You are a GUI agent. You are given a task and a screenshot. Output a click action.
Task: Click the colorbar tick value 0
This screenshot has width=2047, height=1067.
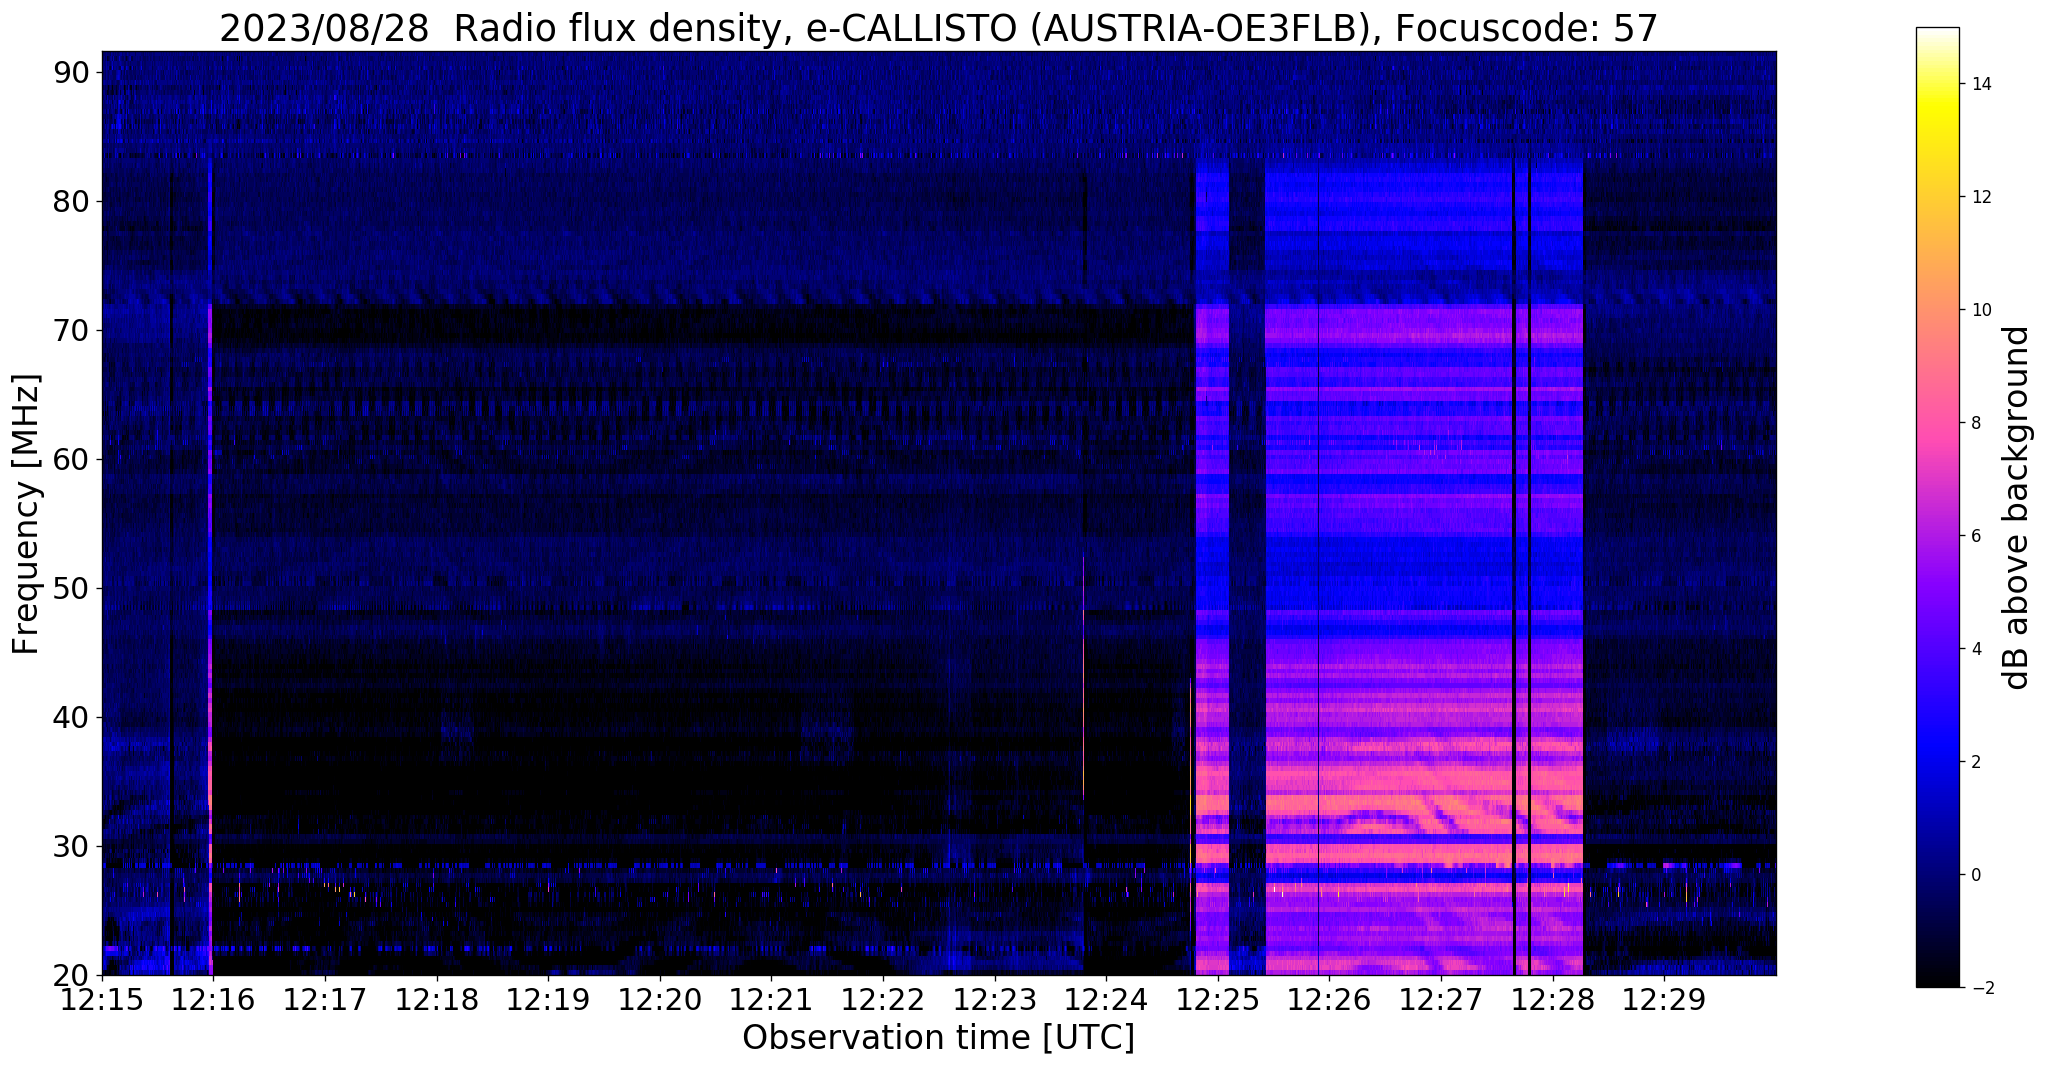point(1975,875)
